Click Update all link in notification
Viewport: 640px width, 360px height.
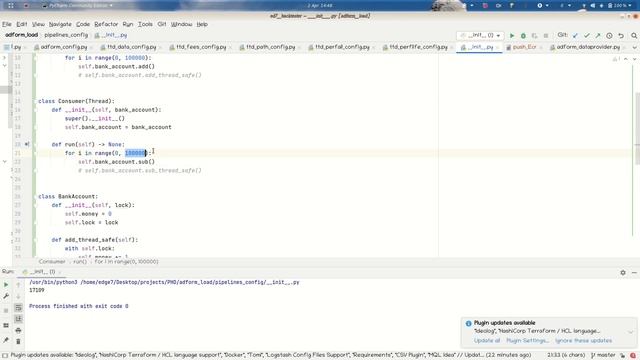487,341
